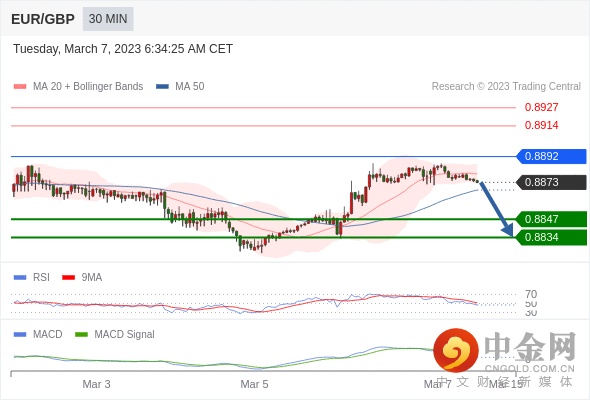Select the black 0.8873 current price tag
590x400 pixels.
pyautogui.click(x=551, y=182)
